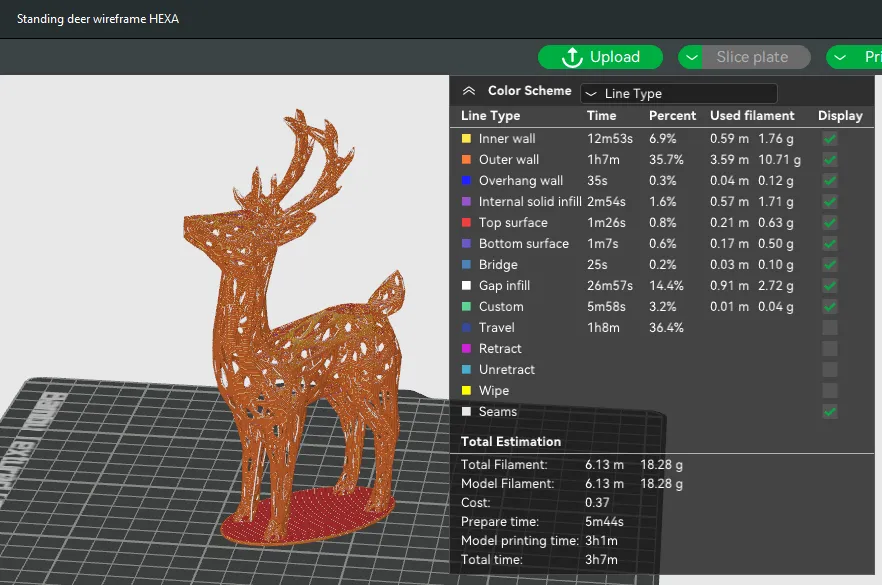This screenshot has width=882, height=585.
Task: Click the Wipe yellow color swatch
Action: point(466,391)
